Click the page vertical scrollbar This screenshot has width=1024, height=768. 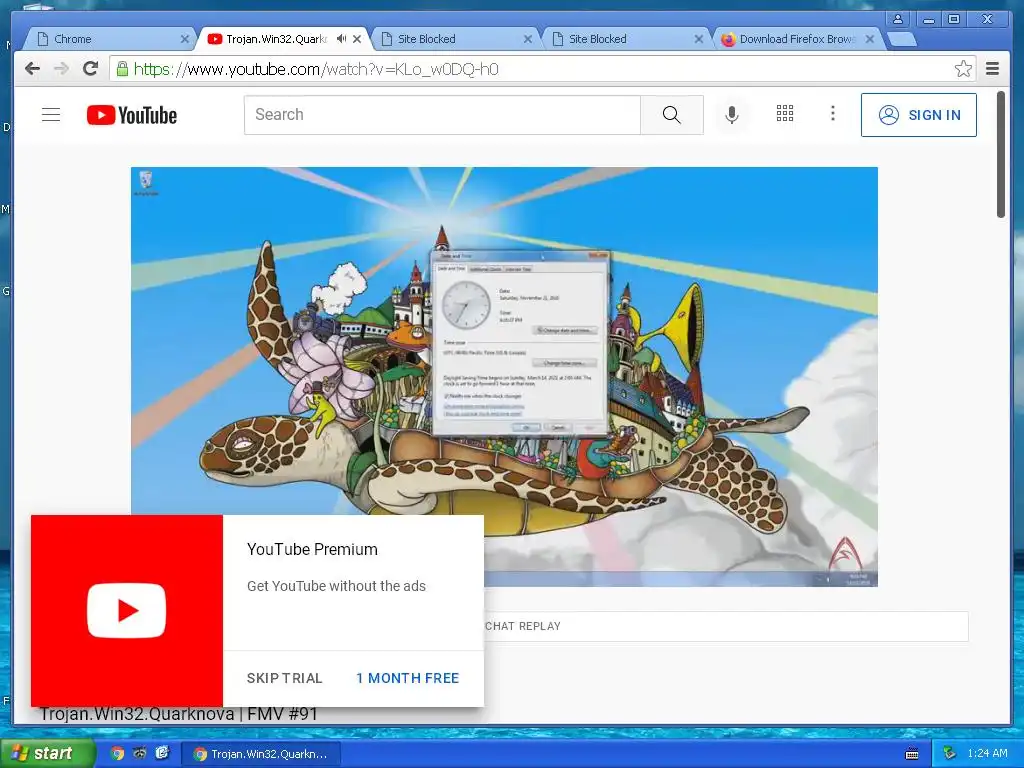tap(1000, 155)
